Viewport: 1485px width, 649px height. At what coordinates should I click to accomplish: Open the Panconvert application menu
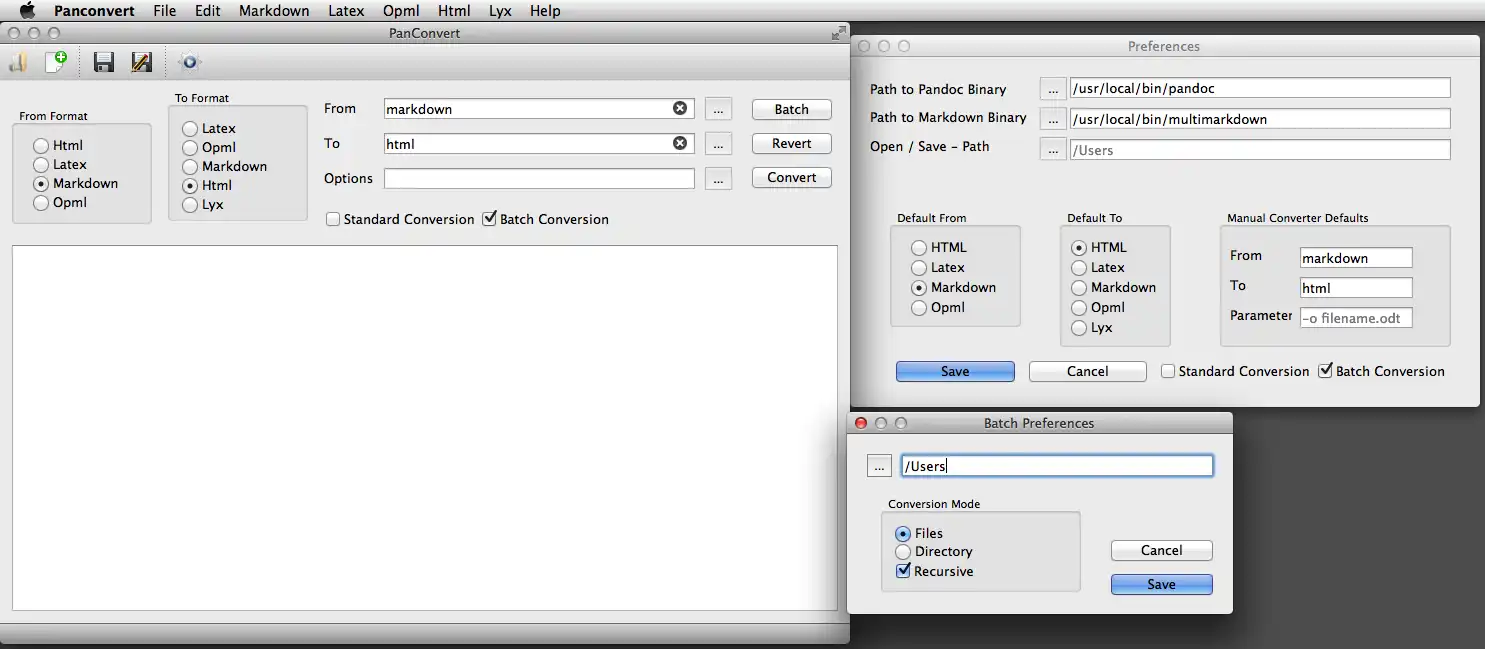click(x=95, y=11)
